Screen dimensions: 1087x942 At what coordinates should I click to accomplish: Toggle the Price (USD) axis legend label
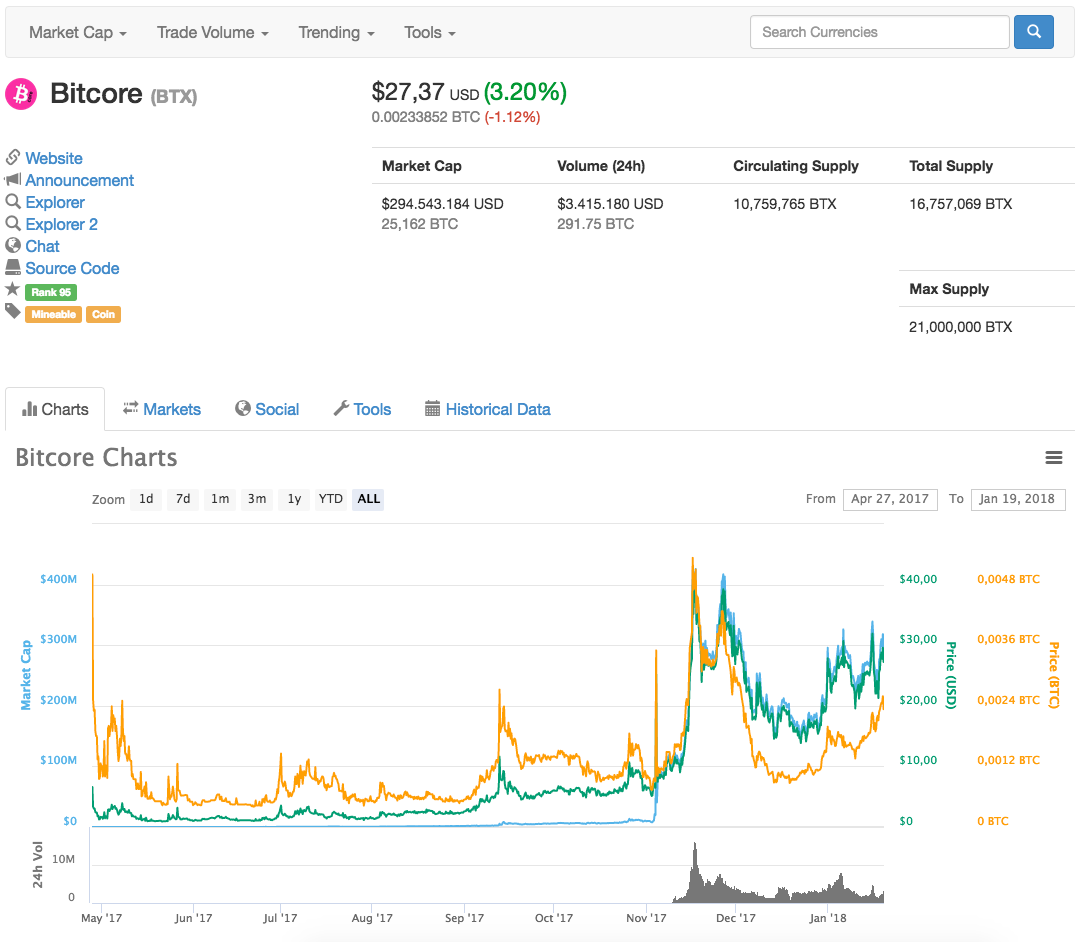(951, 675)
